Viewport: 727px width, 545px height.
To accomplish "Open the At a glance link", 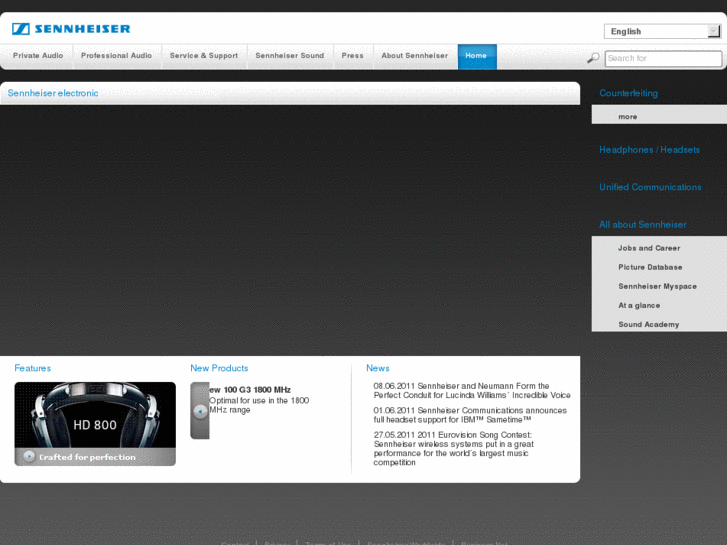I will click(x=639, y=305).
